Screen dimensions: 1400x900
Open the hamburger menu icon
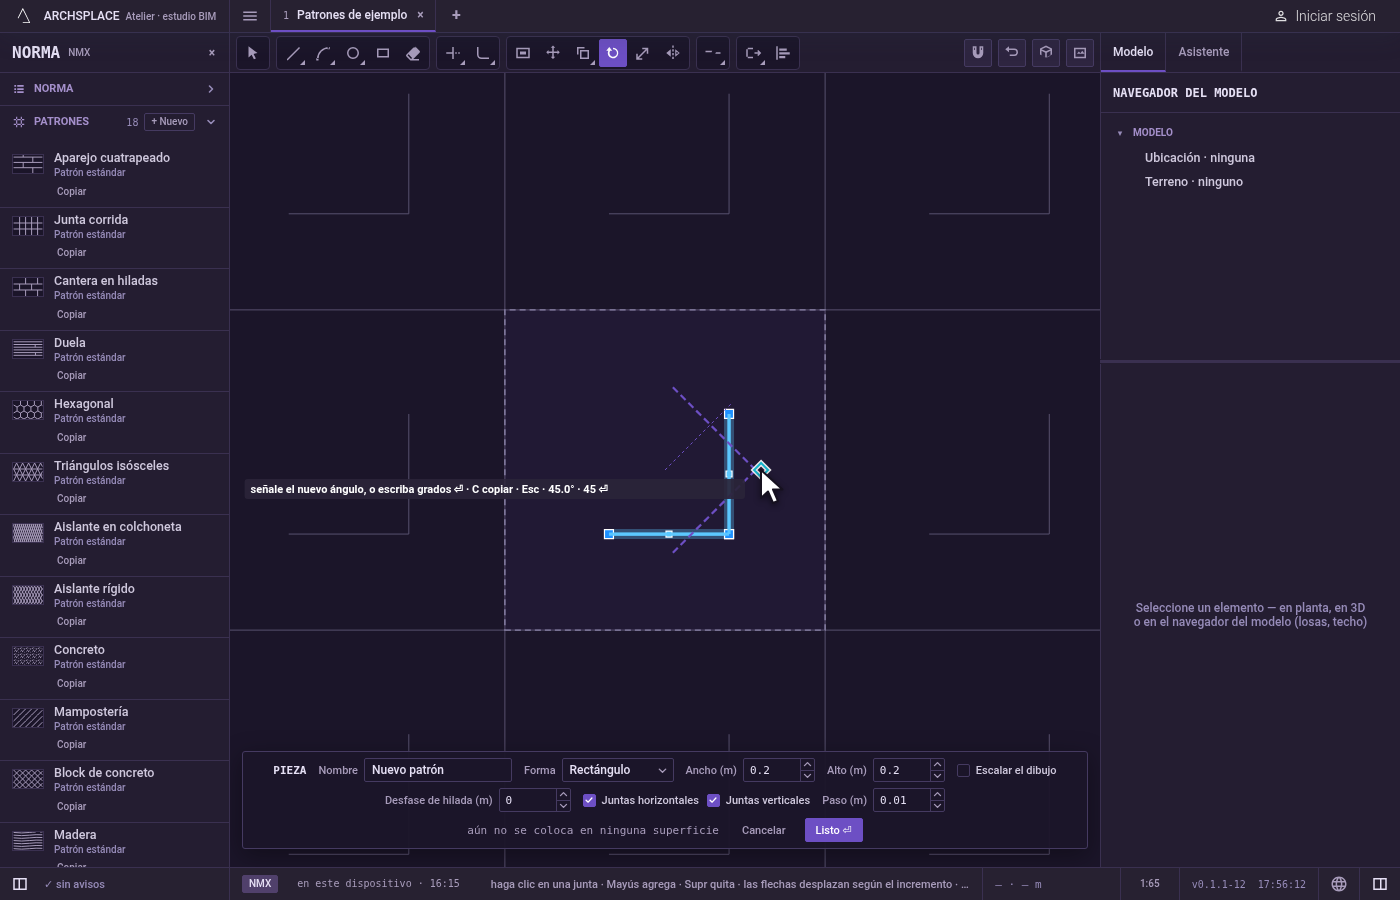[x=250, y=15]
